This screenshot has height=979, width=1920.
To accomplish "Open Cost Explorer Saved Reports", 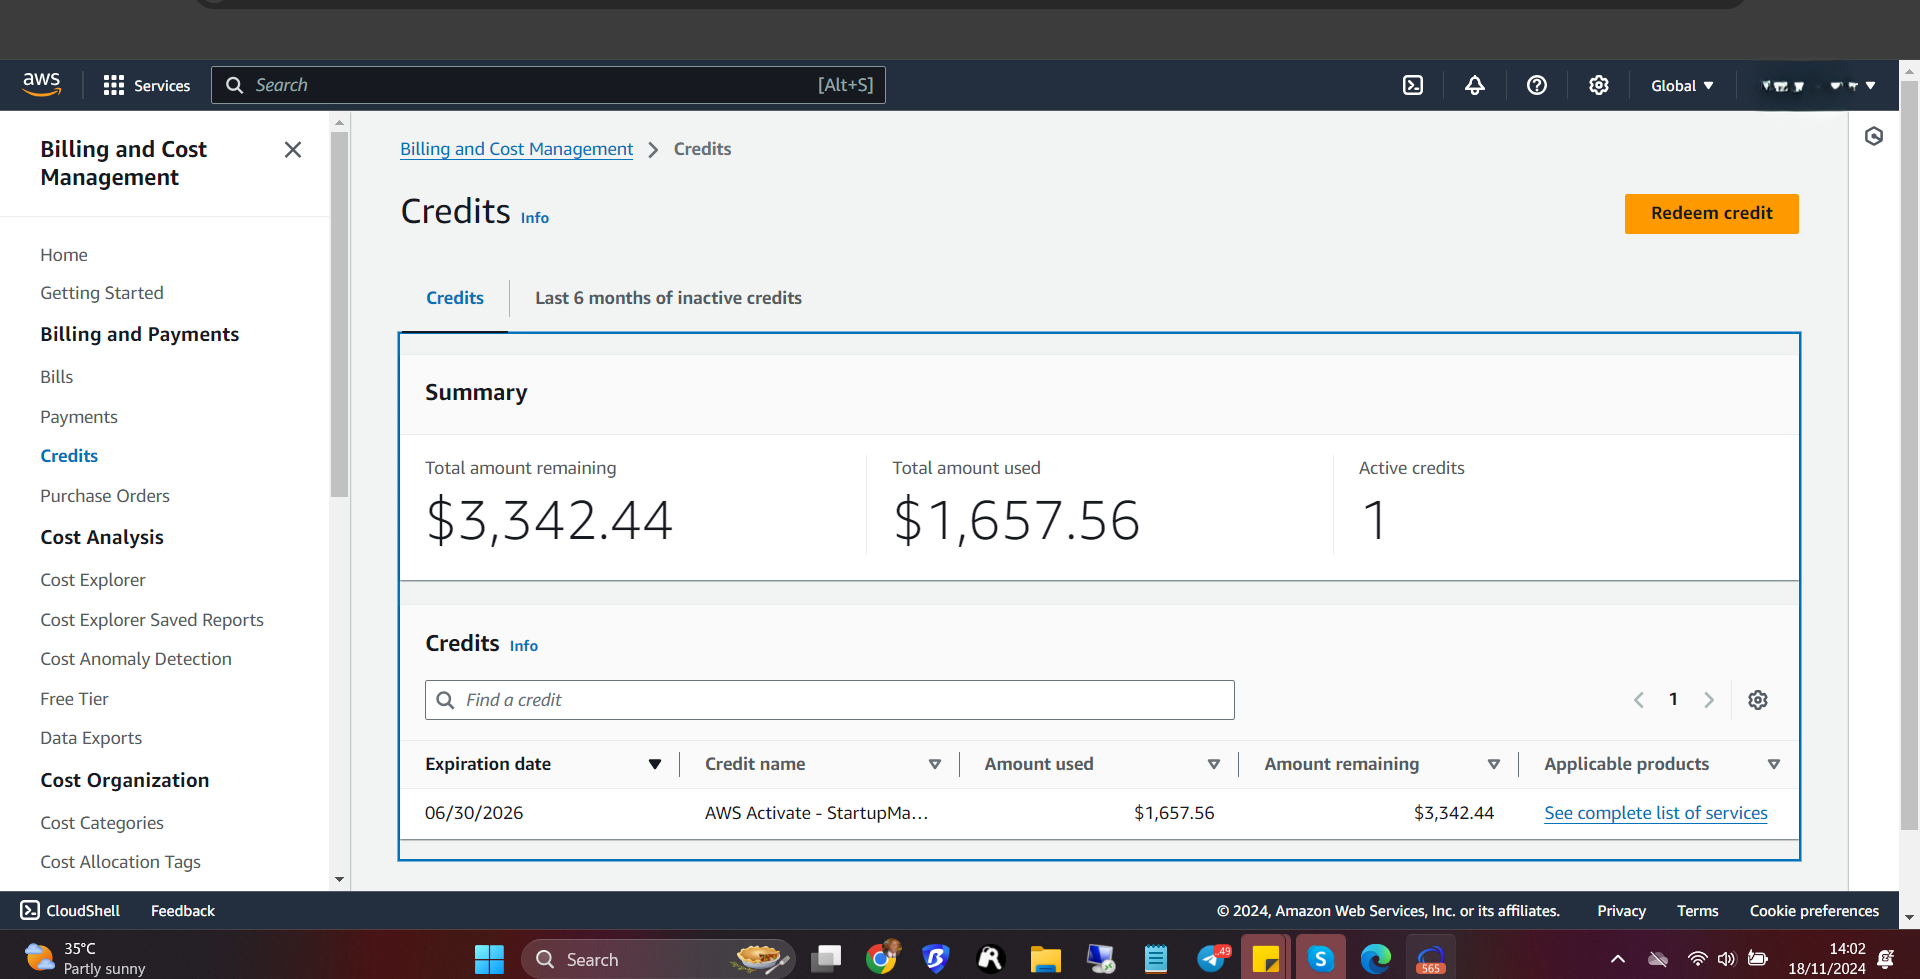I will point(152,620).
